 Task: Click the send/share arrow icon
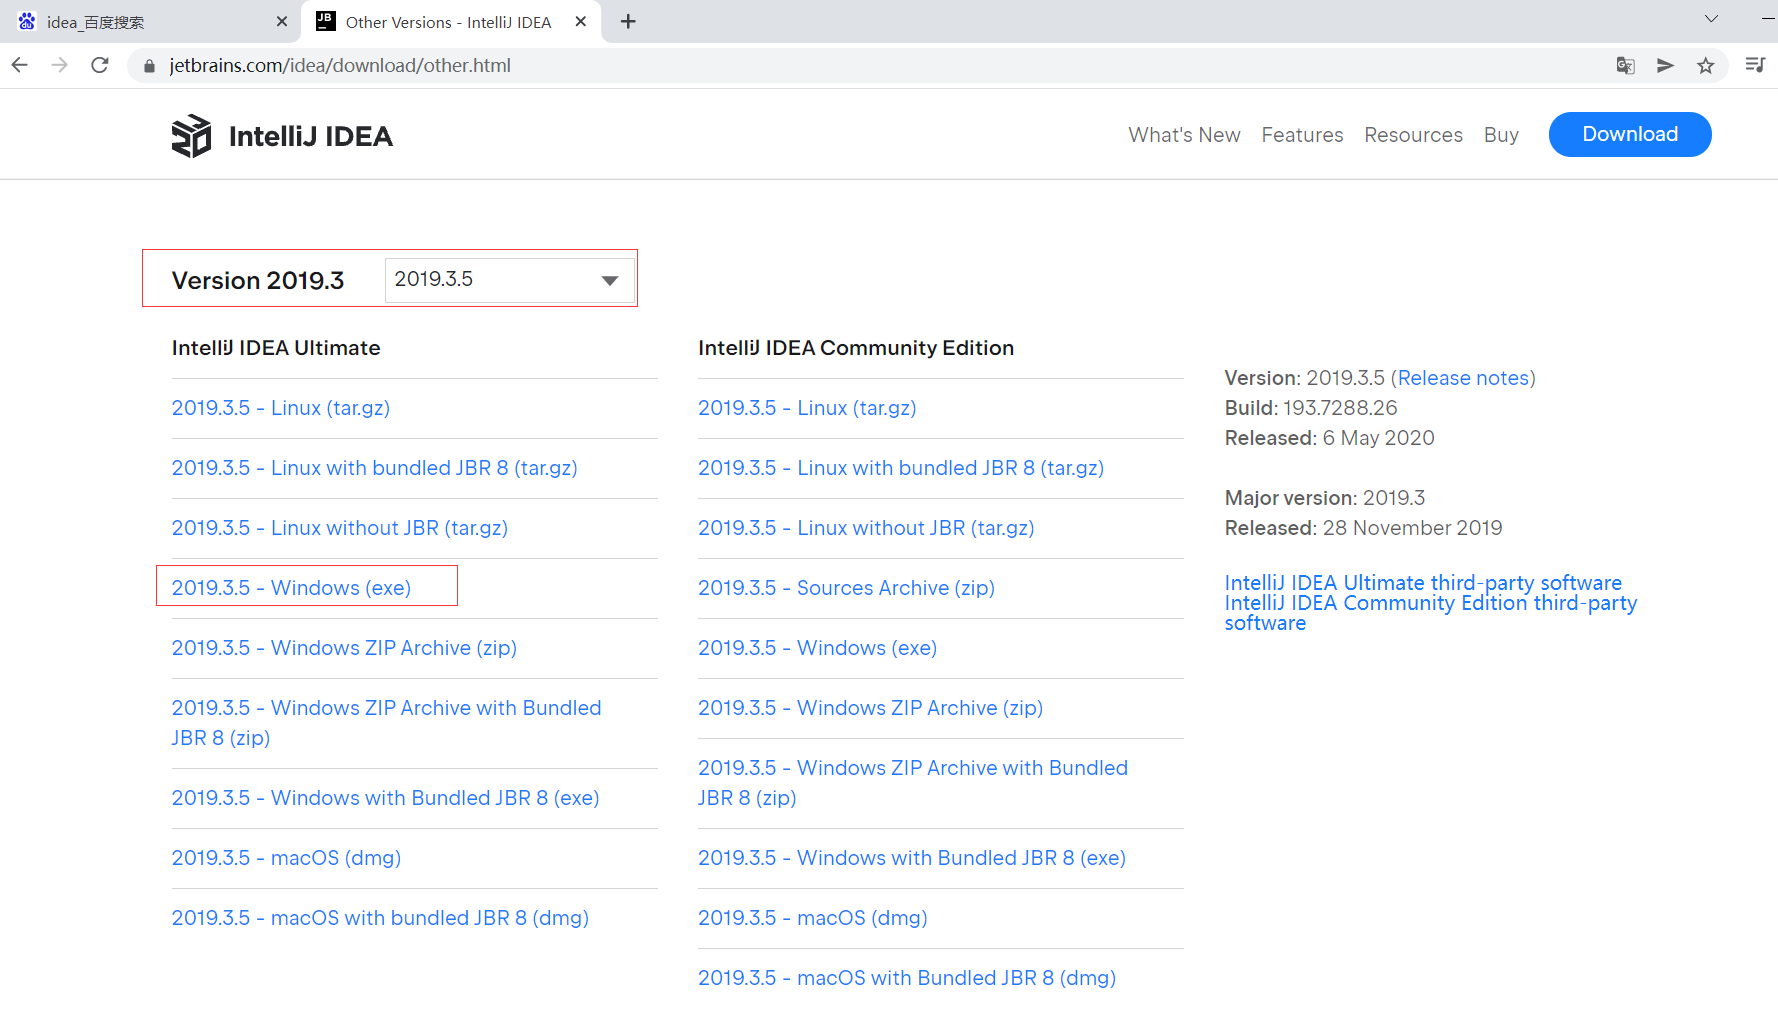[1666, 65]
